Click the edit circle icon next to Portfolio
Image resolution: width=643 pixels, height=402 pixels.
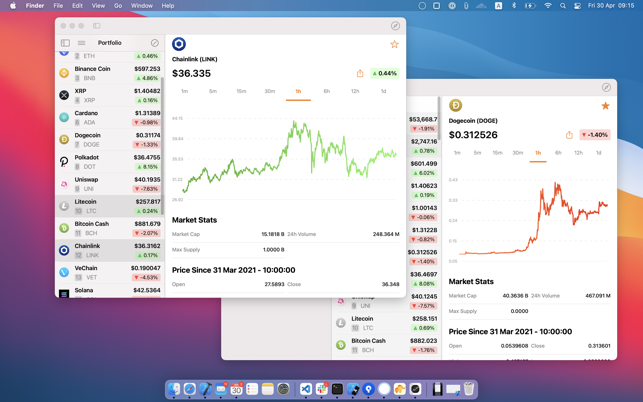(x=155, y=43)
